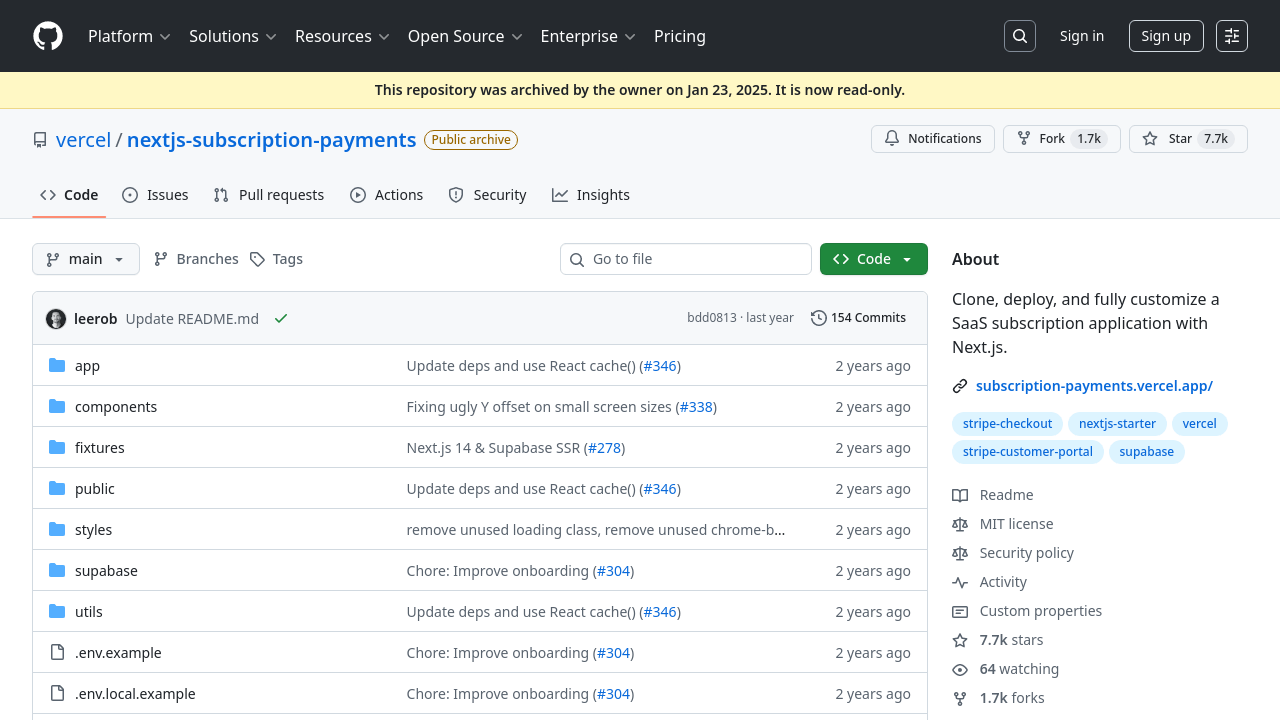Screen dimensions: 1280x720
Task: Click the green commit status checkmark
Action: tap(281, 318)
